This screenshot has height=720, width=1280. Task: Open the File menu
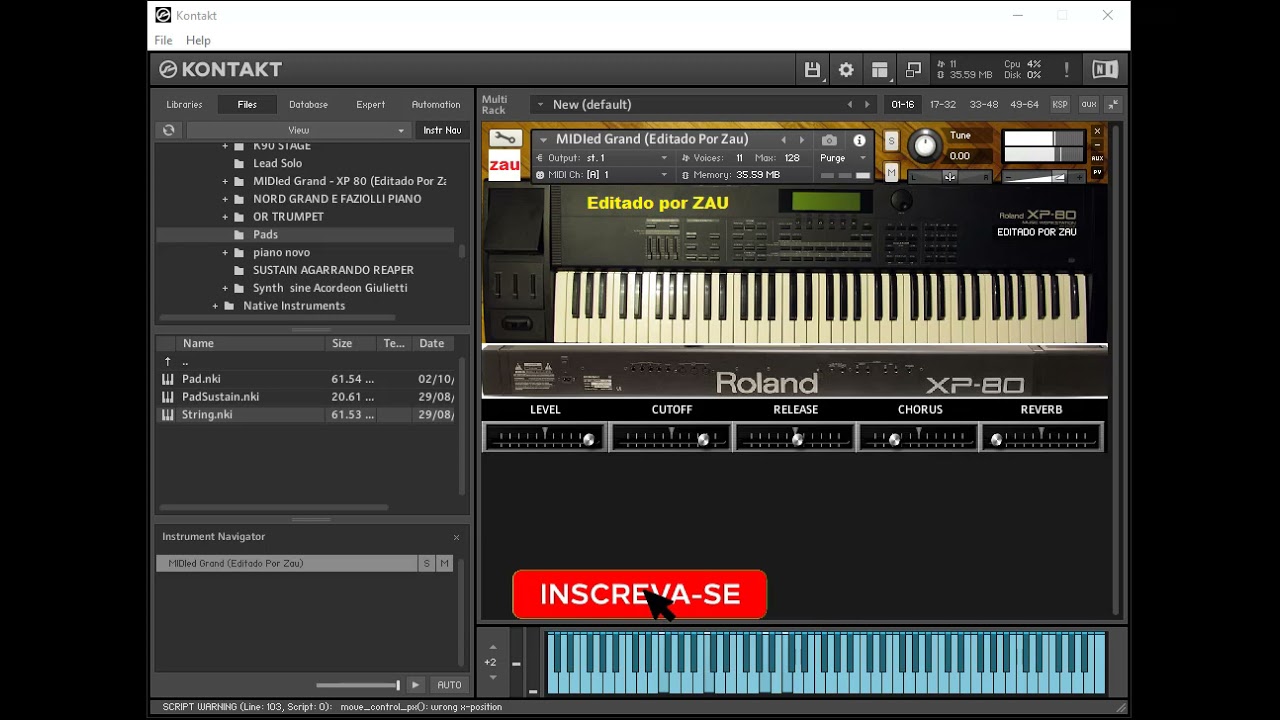coord(163,40)
